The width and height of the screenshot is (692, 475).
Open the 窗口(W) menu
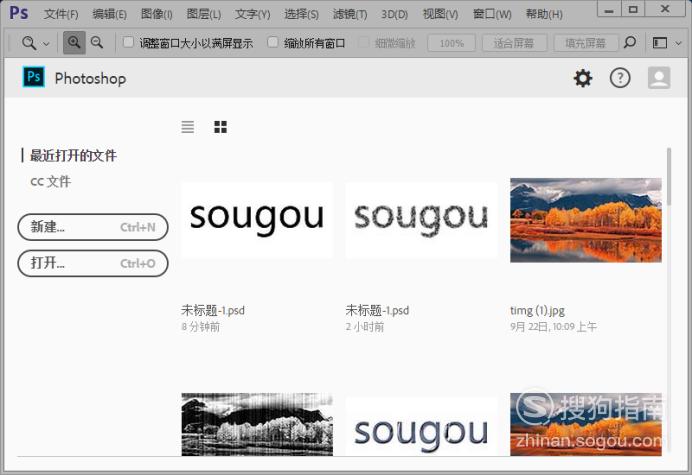point(492,15)
